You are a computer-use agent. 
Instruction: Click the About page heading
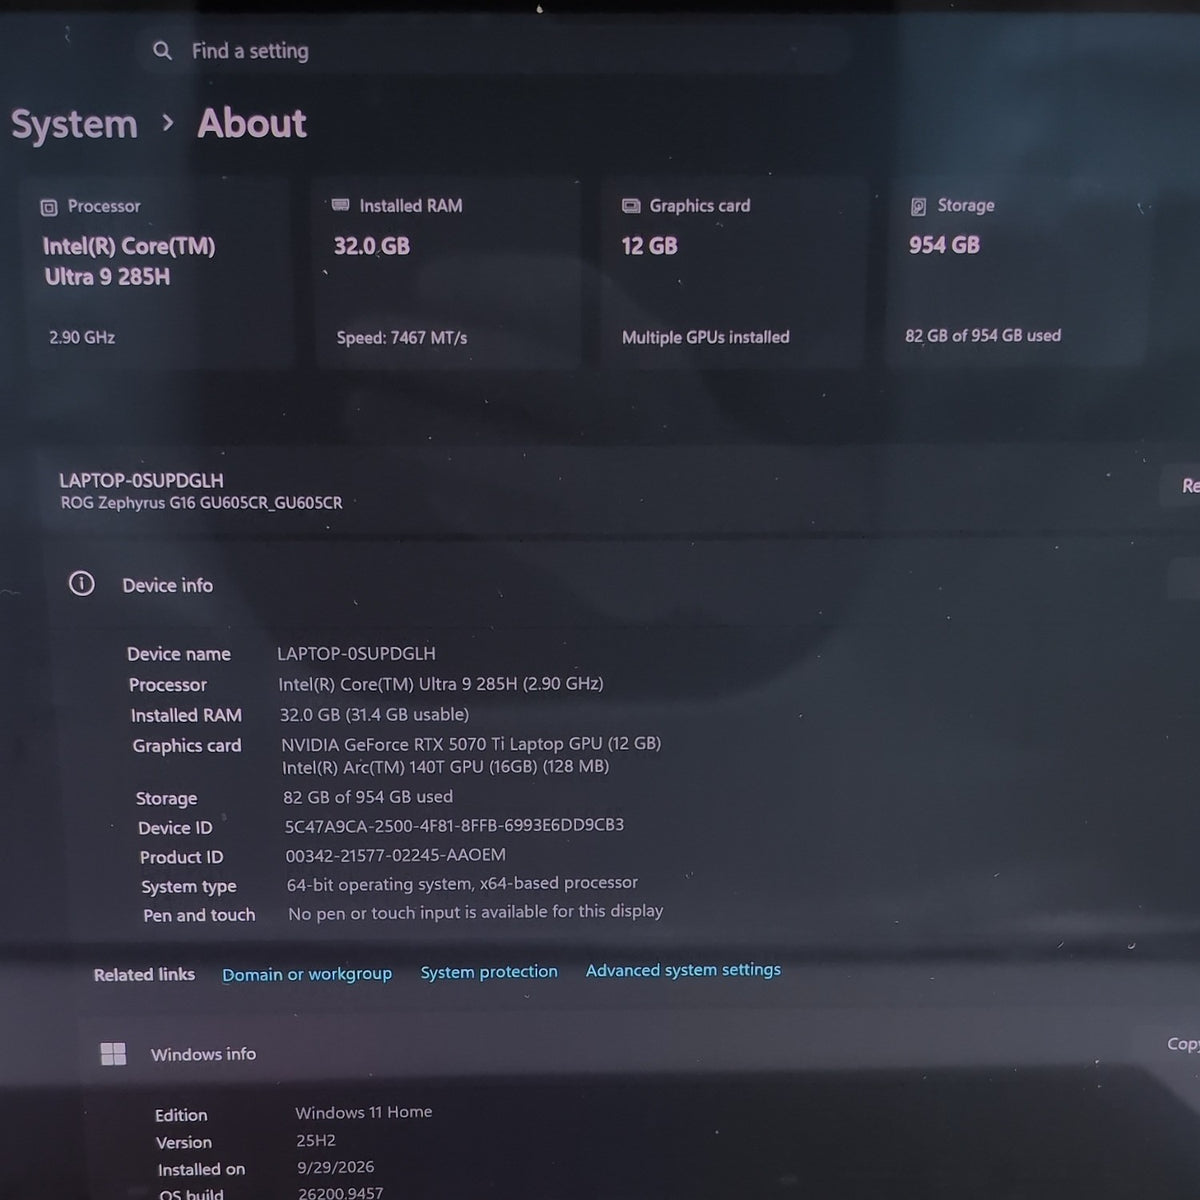coord(252,123)
